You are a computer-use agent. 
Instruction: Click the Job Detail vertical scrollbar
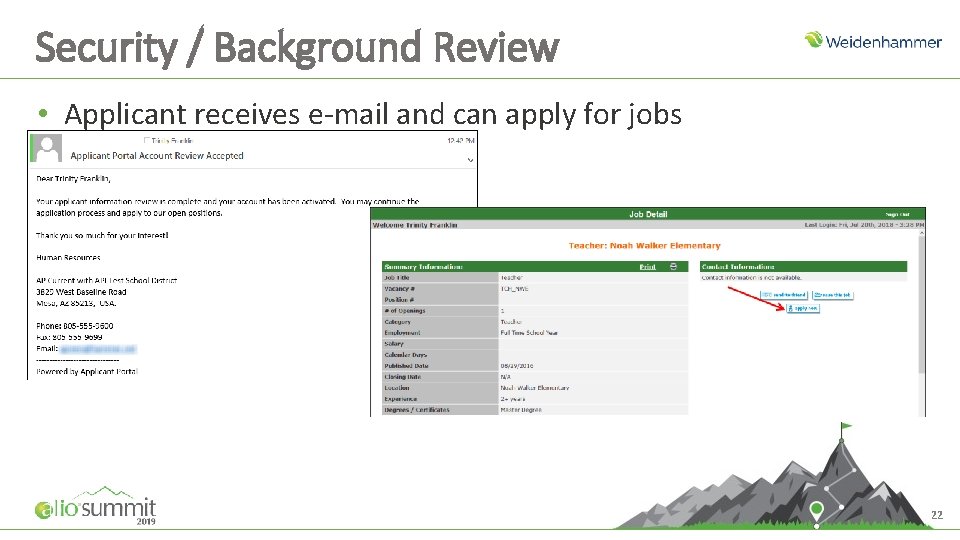(921, 303)
